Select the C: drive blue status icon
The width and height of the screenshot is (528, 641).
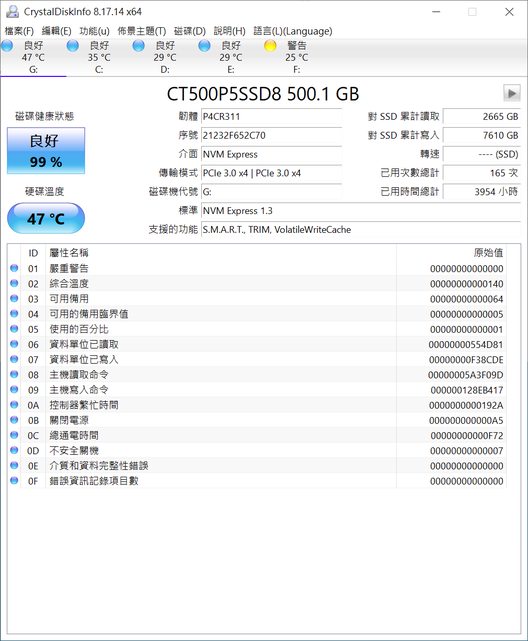pyautogui.click(x=73, y=46)
